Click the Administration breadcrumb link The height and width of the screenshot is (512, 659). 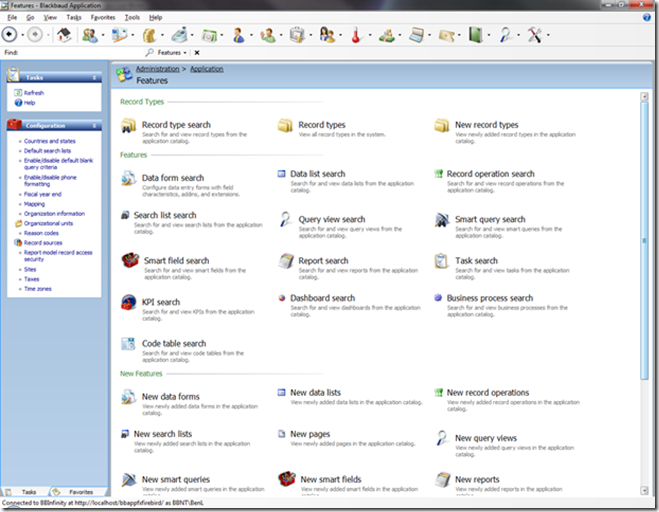click(158, 69)
